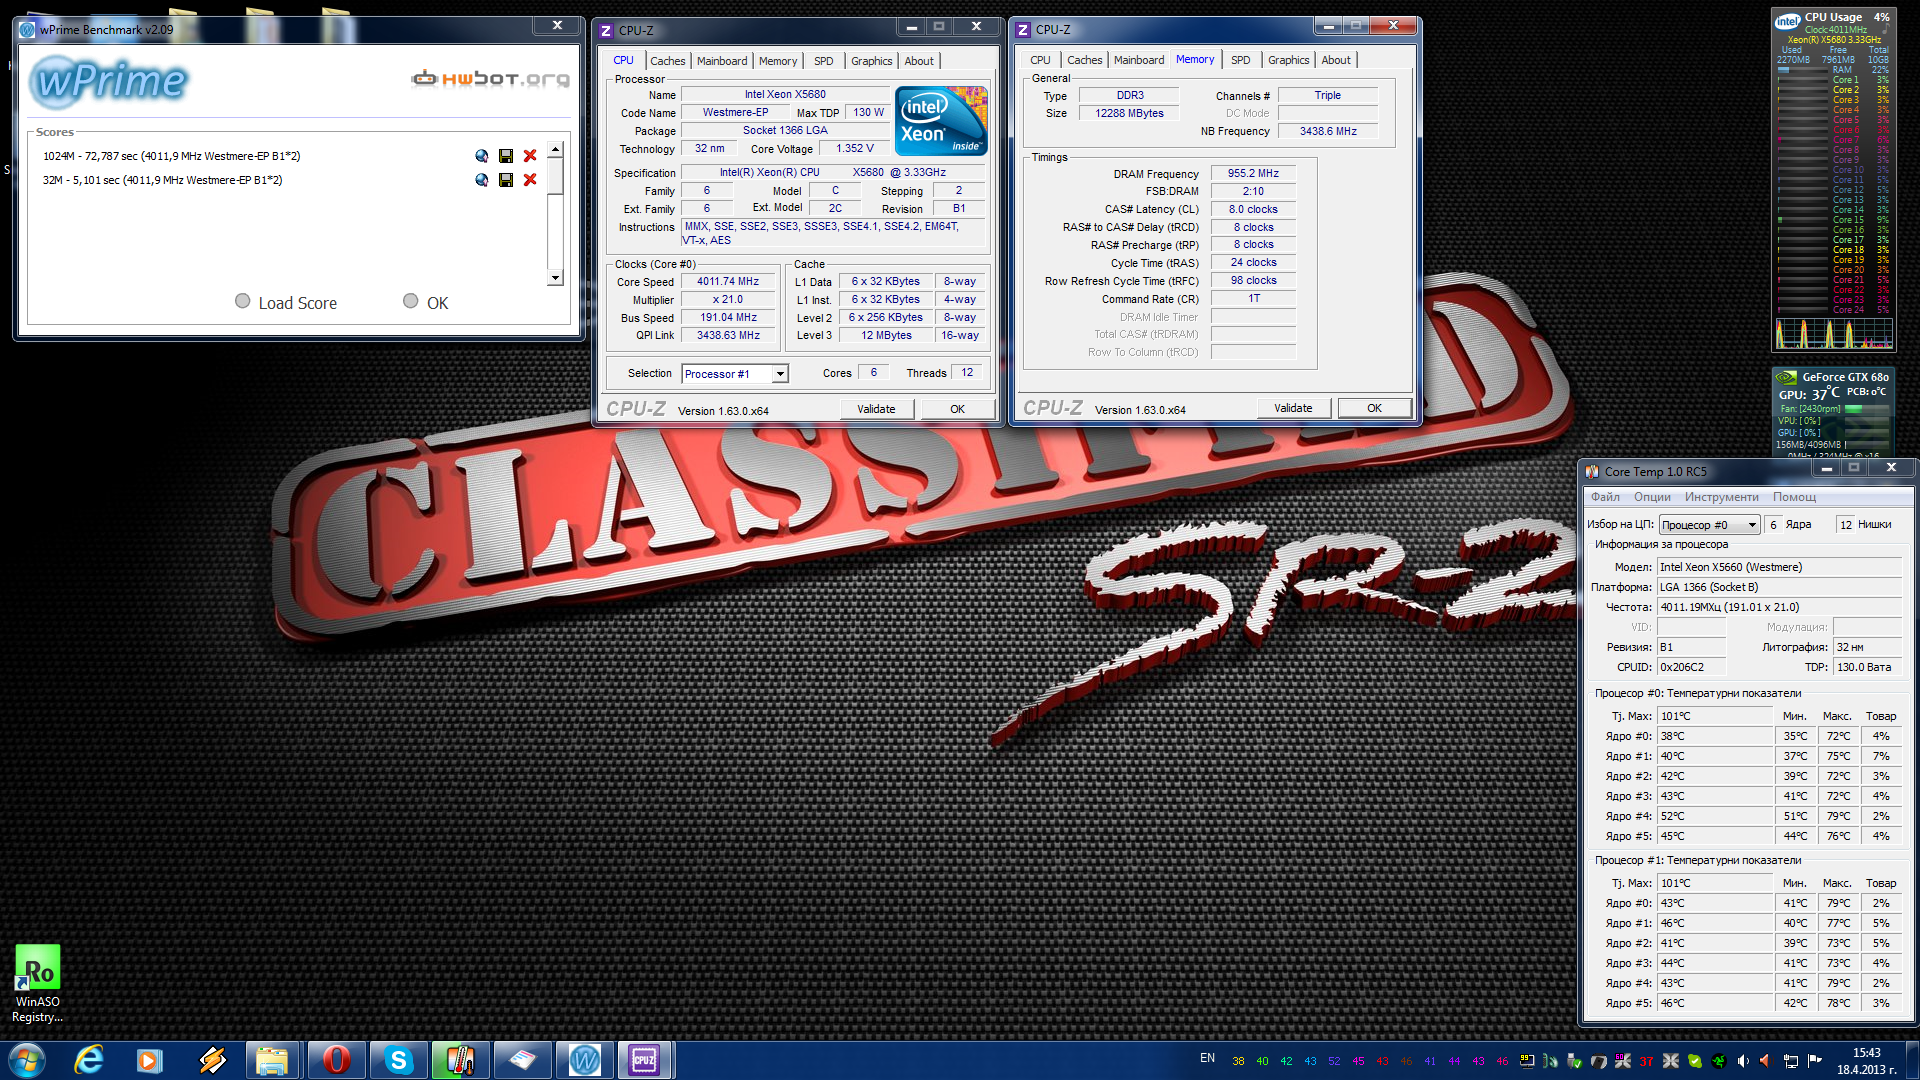1920x1080 pixels.
Task: Delete the 32M score entry
Action: (x=530, y=180)
